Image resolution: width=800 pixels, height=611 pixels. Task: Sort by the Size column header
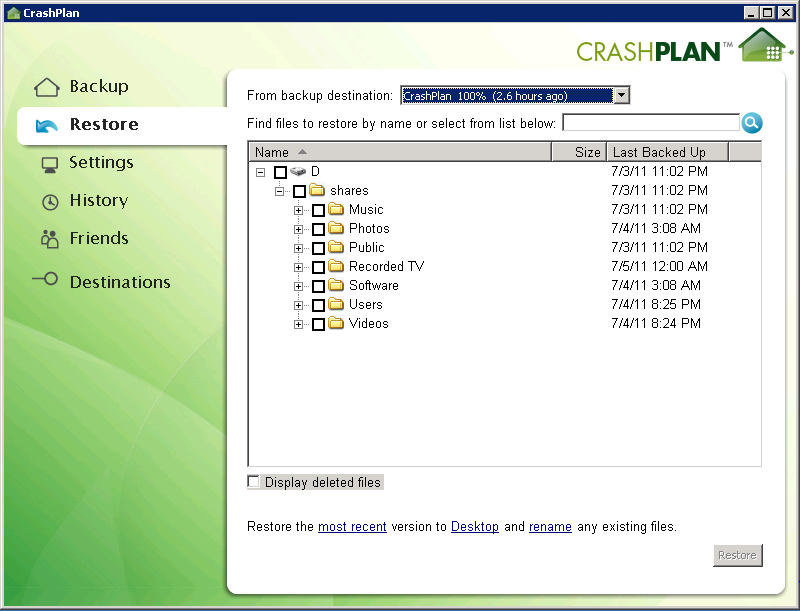[580, 152]
